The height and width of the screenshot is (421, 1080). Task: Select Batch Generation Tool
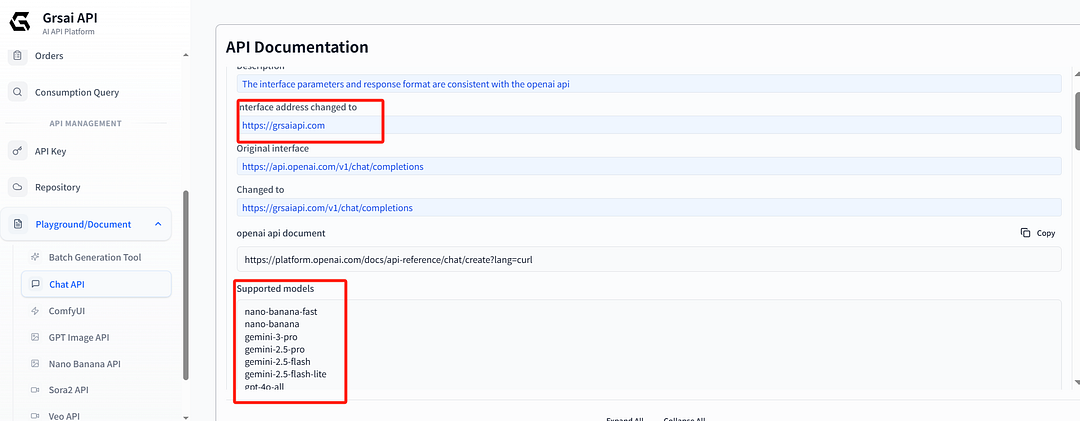(96, 257)
